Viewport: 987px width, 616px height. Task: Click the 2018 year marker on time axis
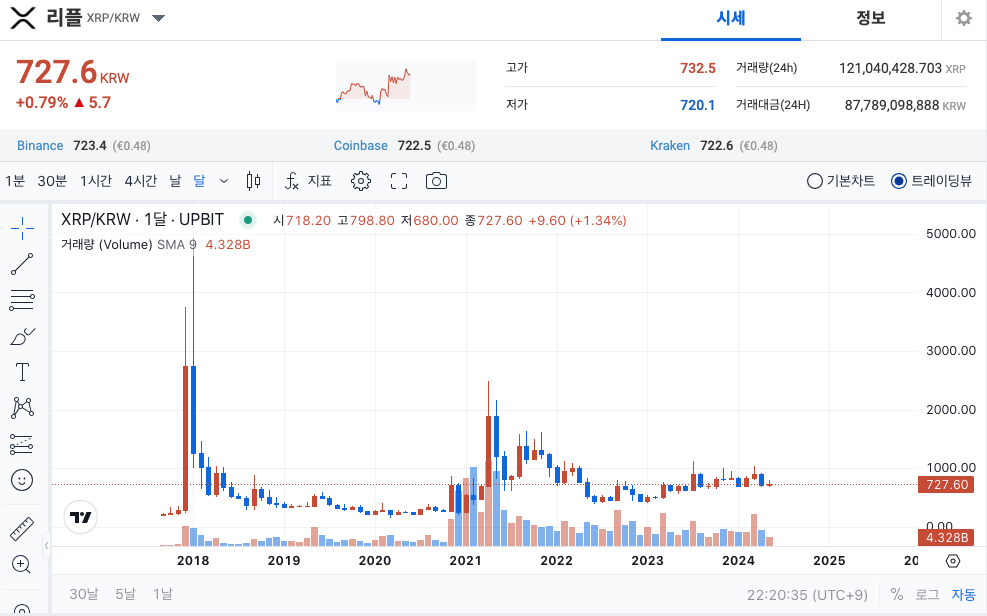point(193,561)
